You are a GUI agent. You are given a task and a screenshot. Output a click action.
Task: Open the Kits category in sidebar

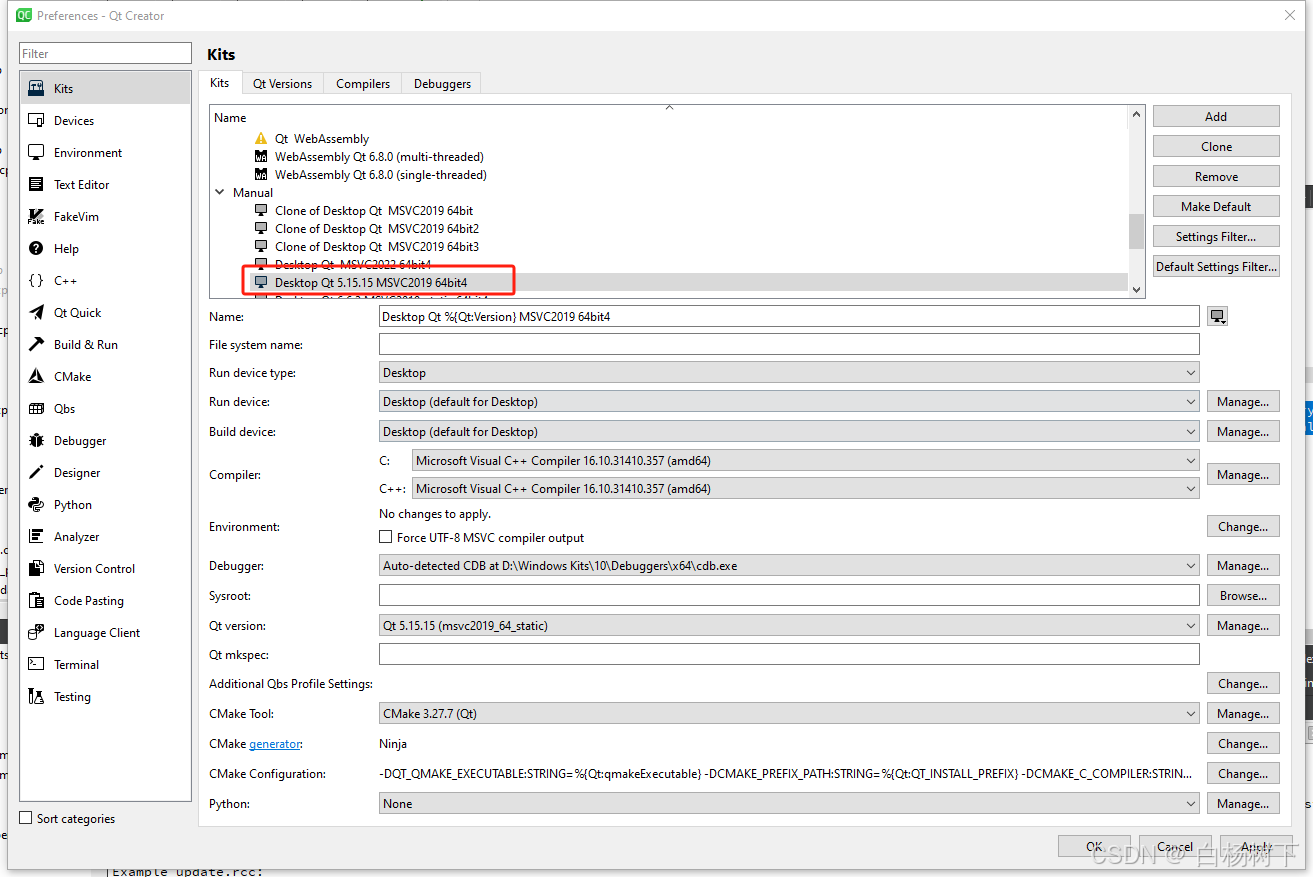tap(105, 88)
